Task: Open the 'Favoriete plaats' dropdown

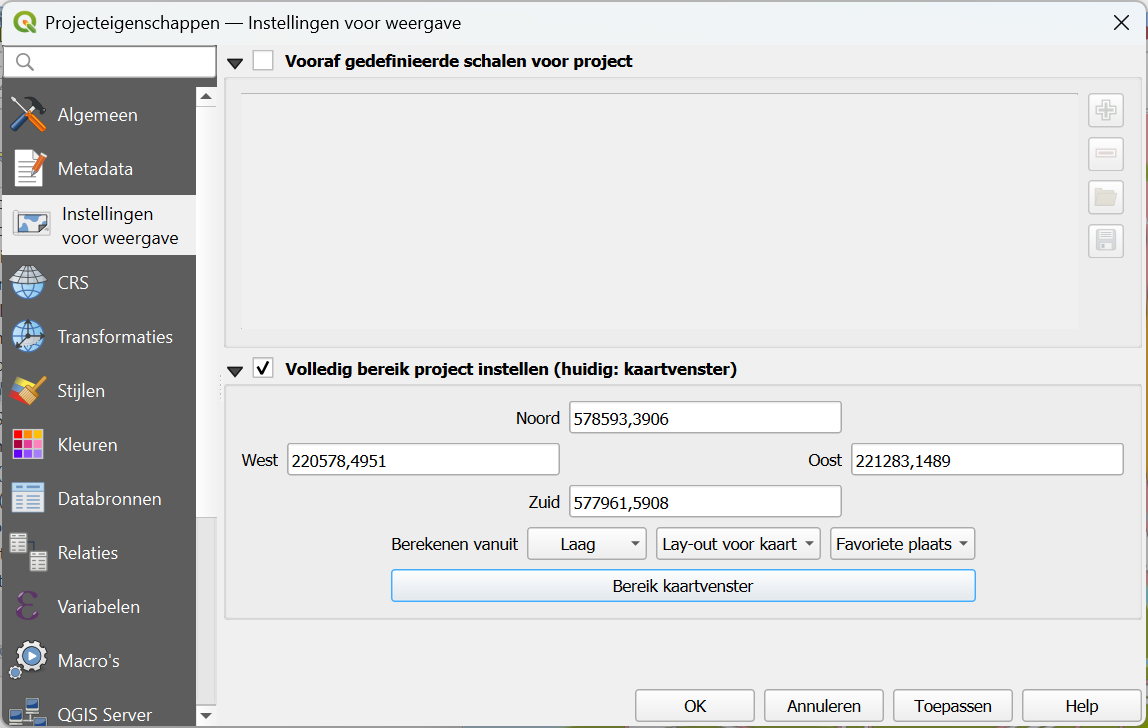Action: (x=902, y=544)
